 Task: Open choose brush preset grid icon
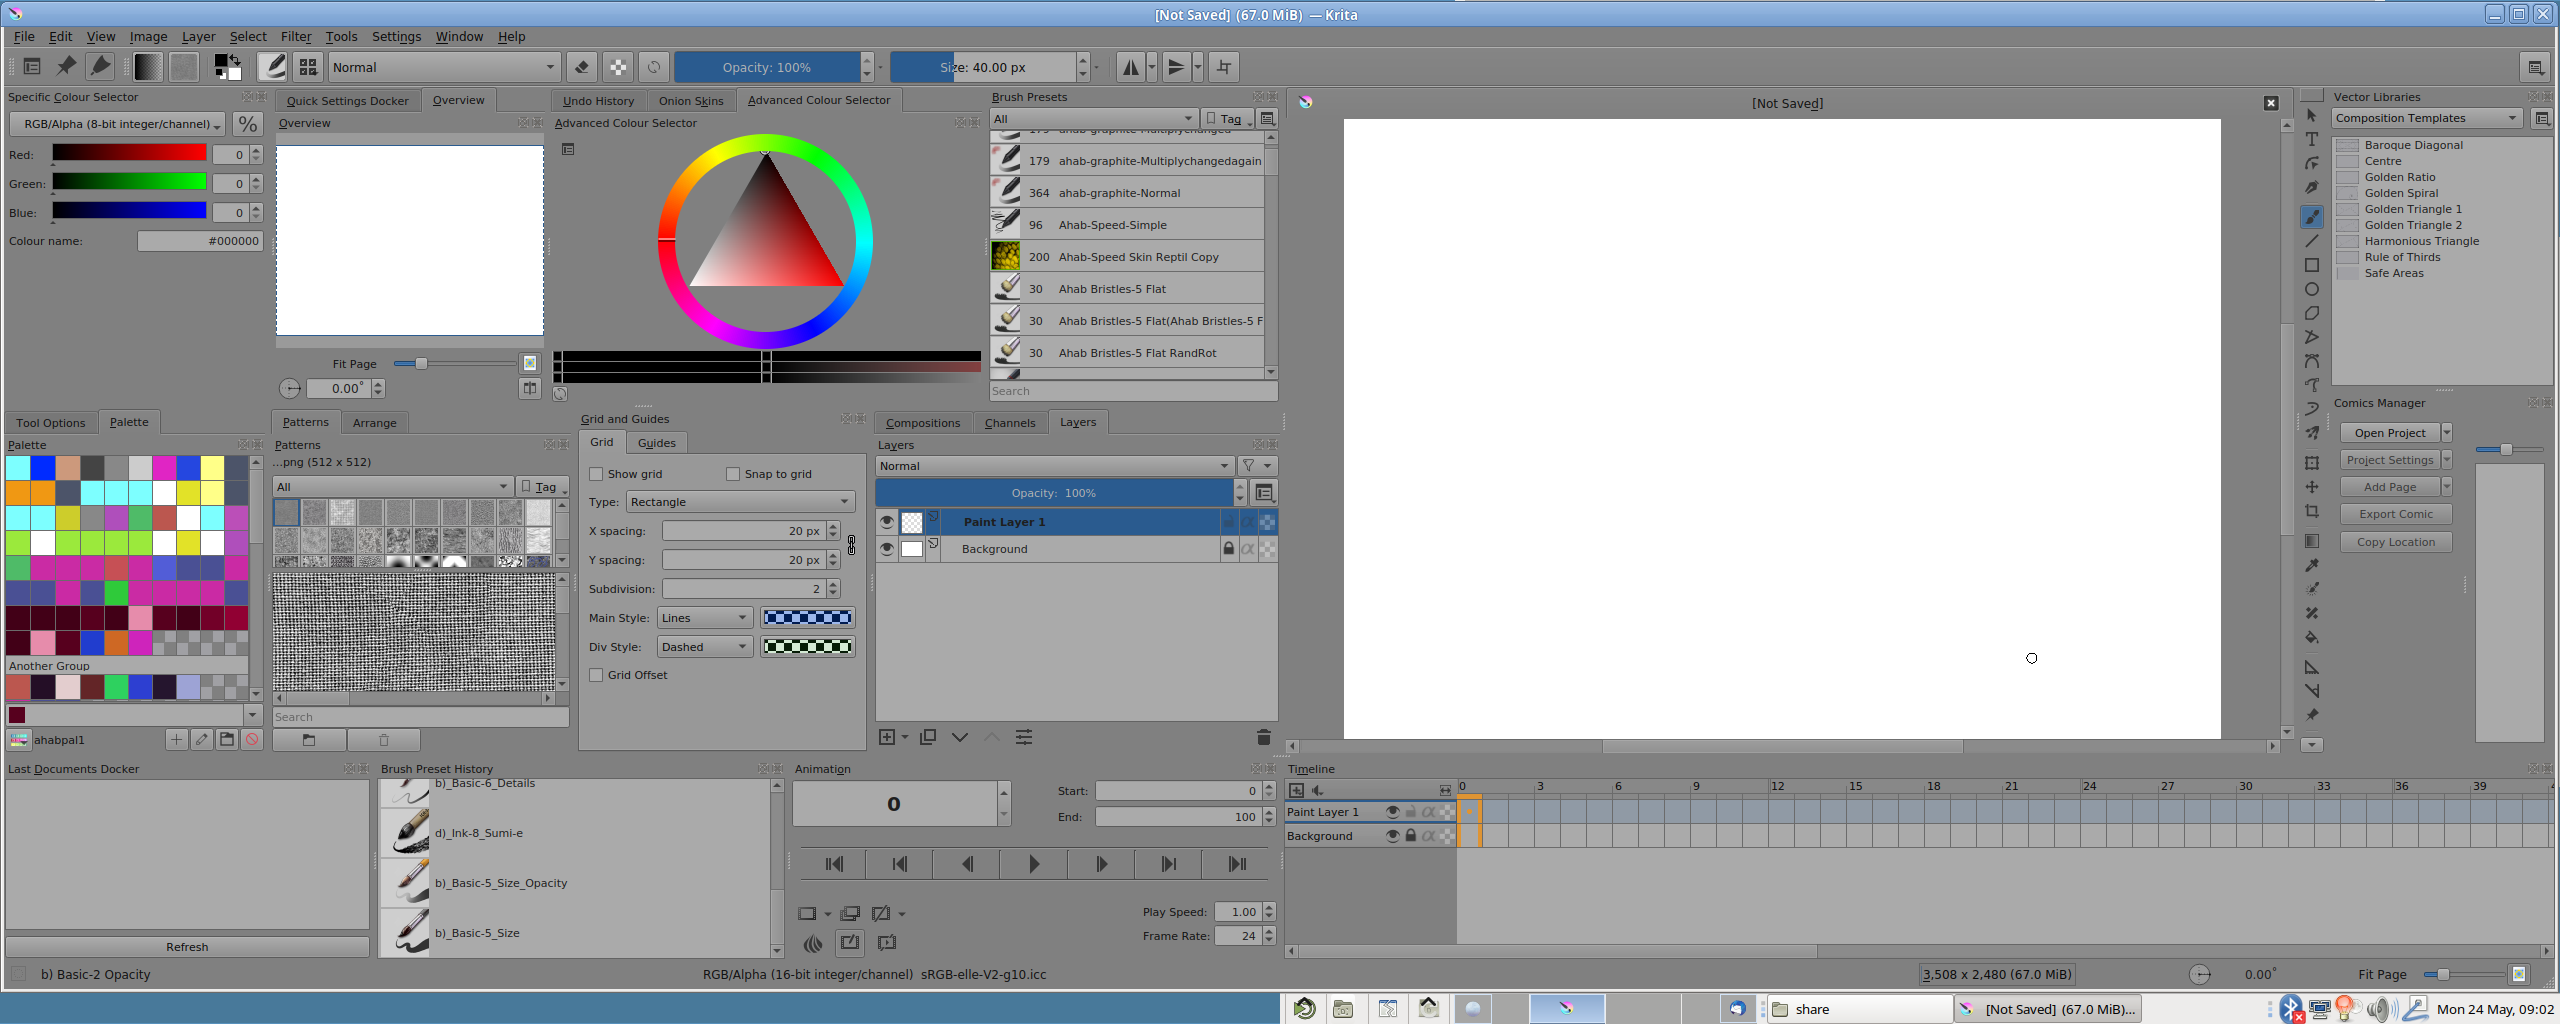(x=308, y=67)
